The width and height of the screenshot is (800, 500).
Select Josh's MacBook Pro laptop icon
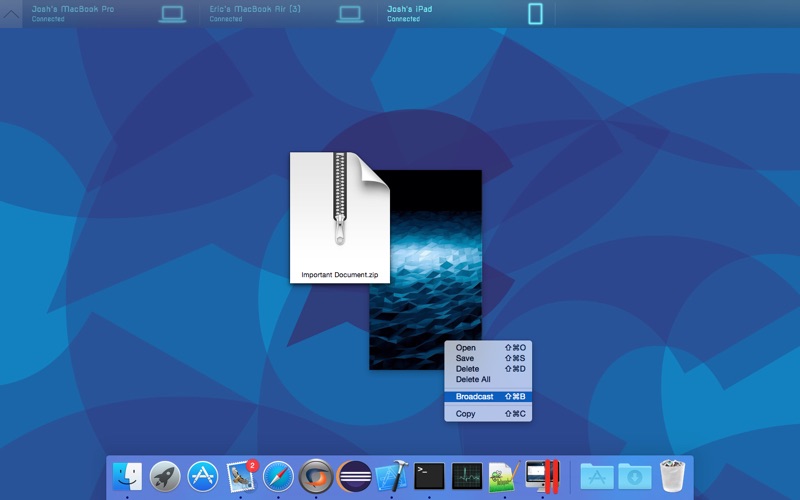pyautogui.click(x=173, y=14)
